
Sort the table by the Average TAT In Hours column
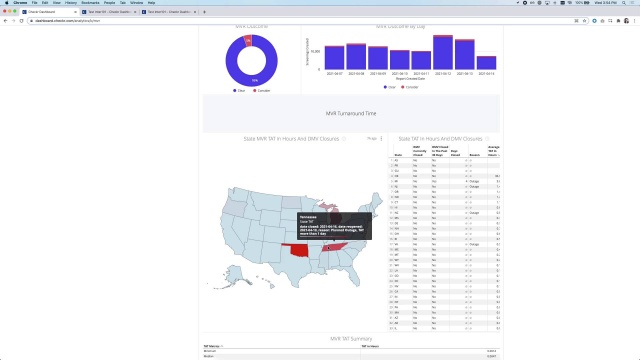point(493,151)
